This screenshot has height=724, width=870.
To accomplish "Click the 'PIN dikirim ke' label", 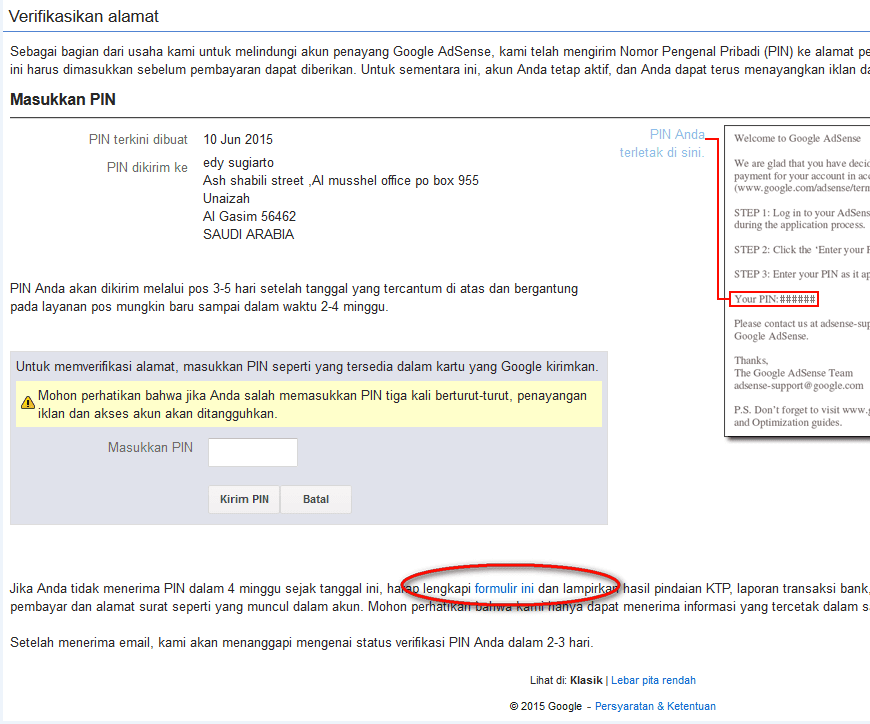I will (147, 168).
